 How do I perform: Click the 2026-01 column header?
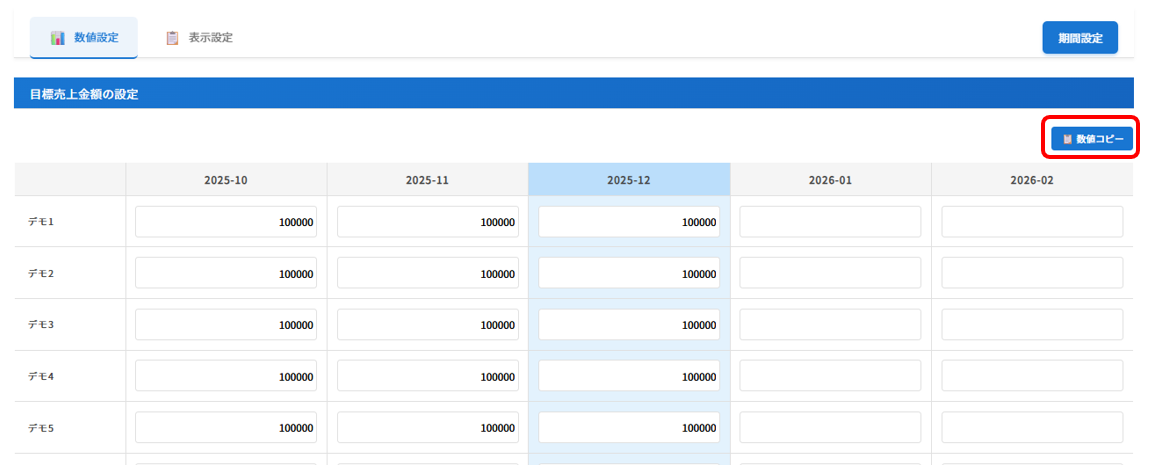click(830, 181)
